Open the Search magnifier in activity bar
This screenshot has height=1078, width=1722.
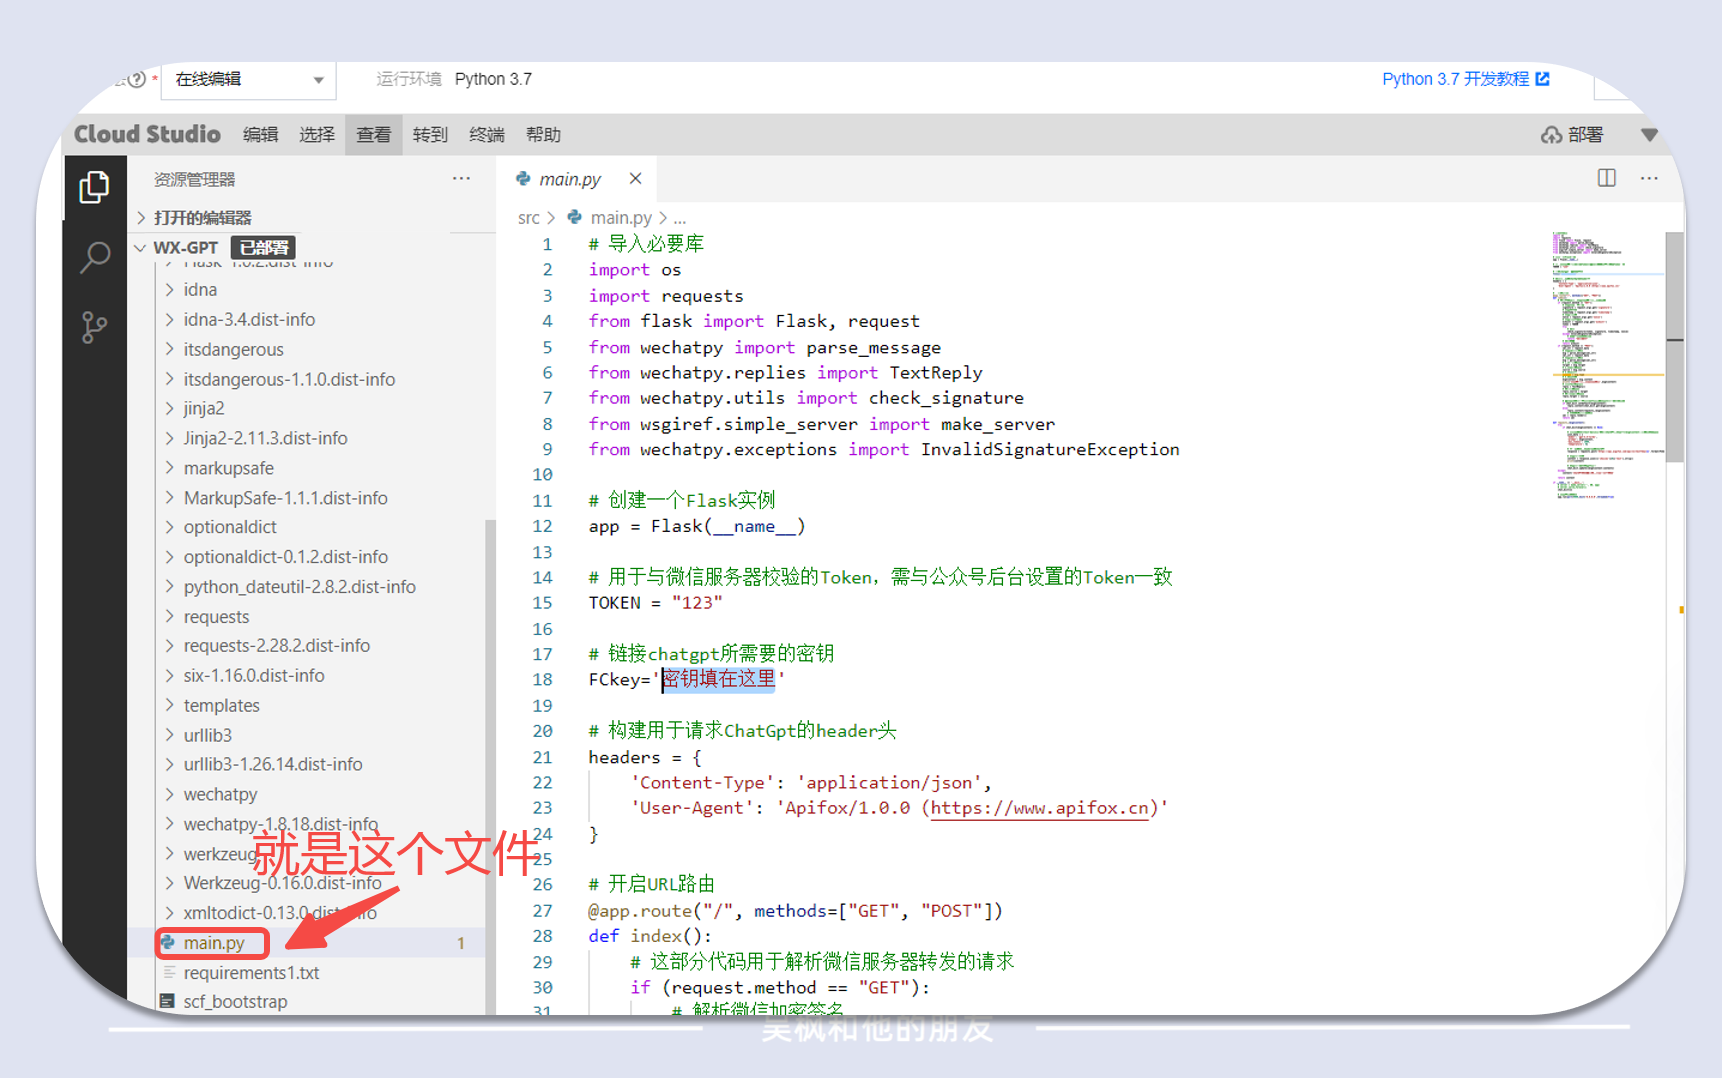(x=94, y=257)
